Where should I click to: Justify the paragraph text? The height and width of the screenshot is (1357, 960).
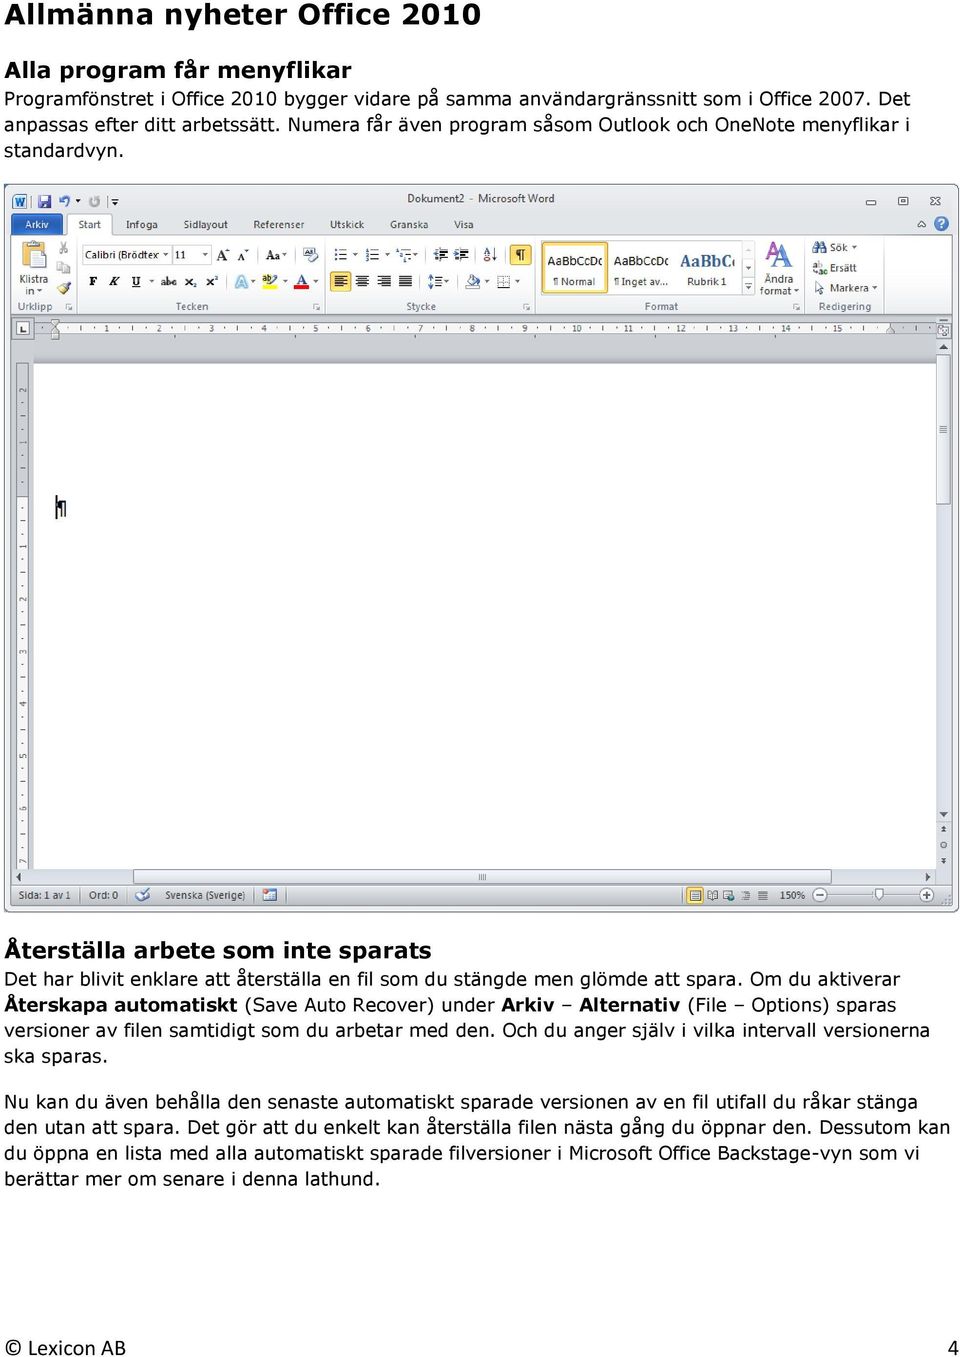point(405,282)
